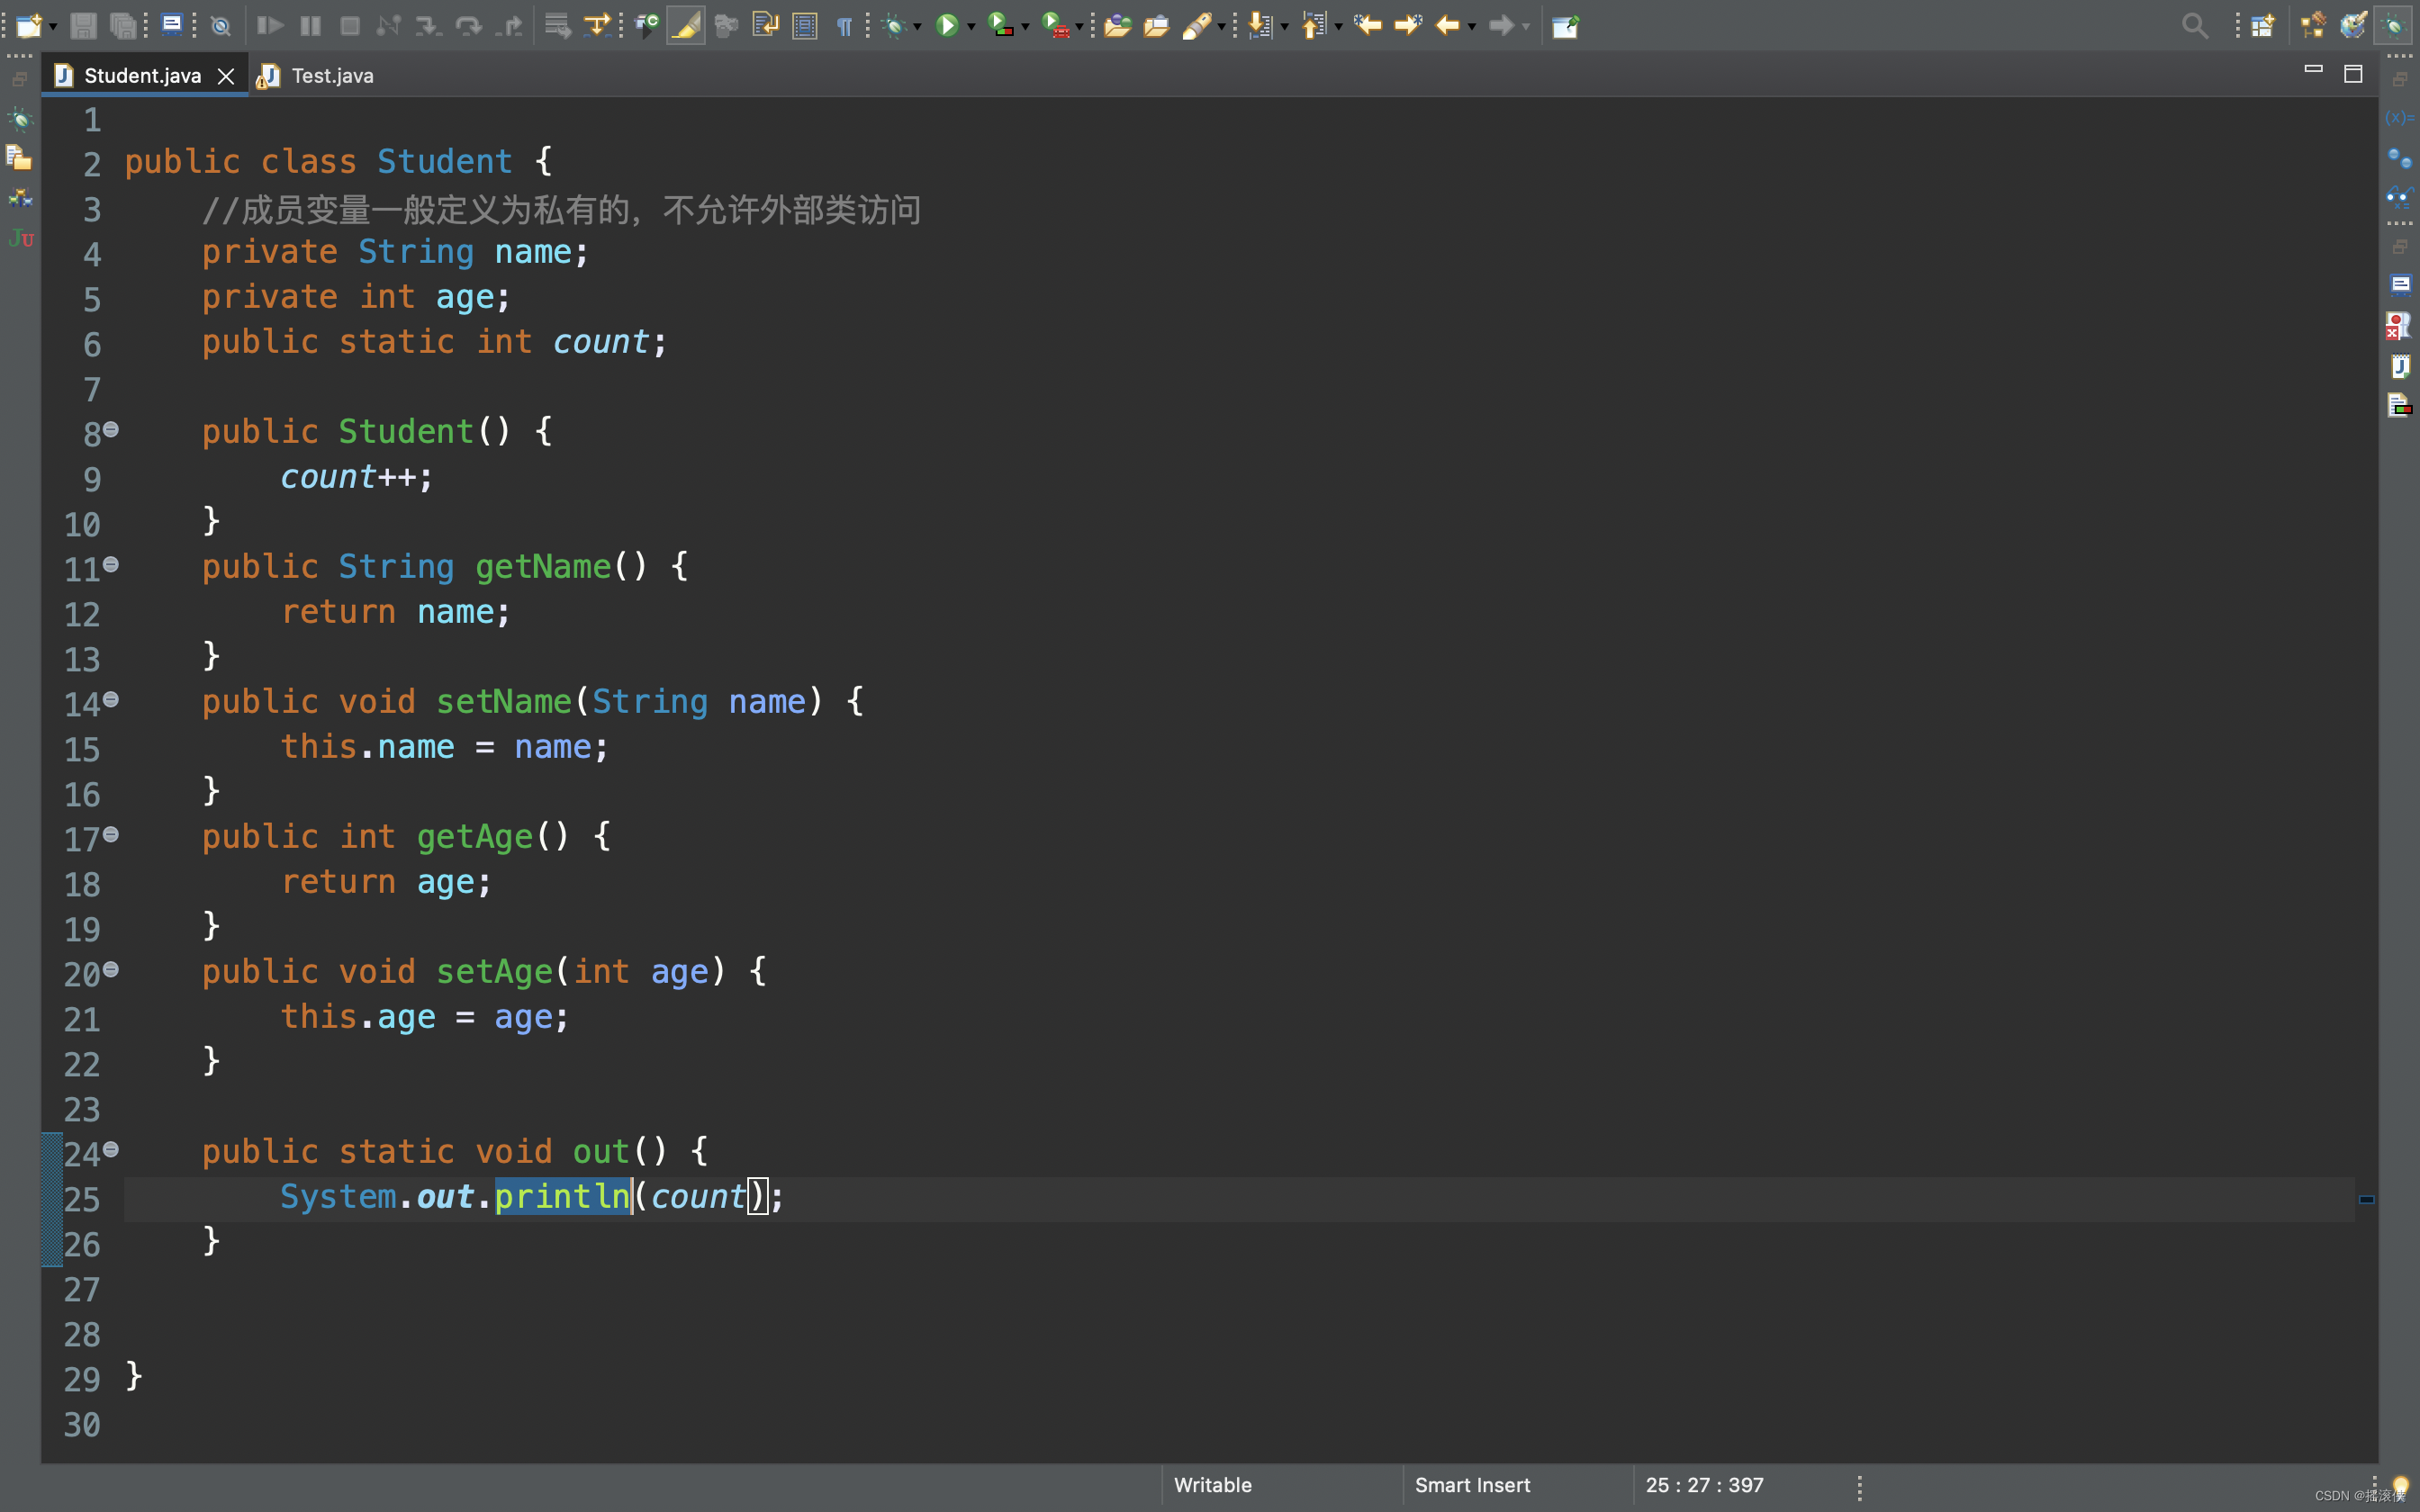Screen dimensions: 2420x1512
Task: Click the Next Edit Location icon
Action: tap(1408, 25)
